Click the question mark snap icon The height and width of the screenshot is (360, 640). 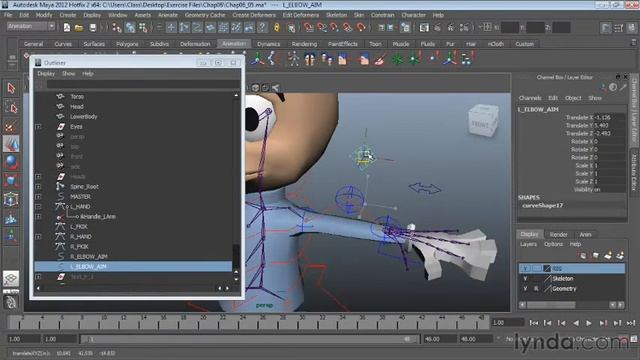[262, 27]
